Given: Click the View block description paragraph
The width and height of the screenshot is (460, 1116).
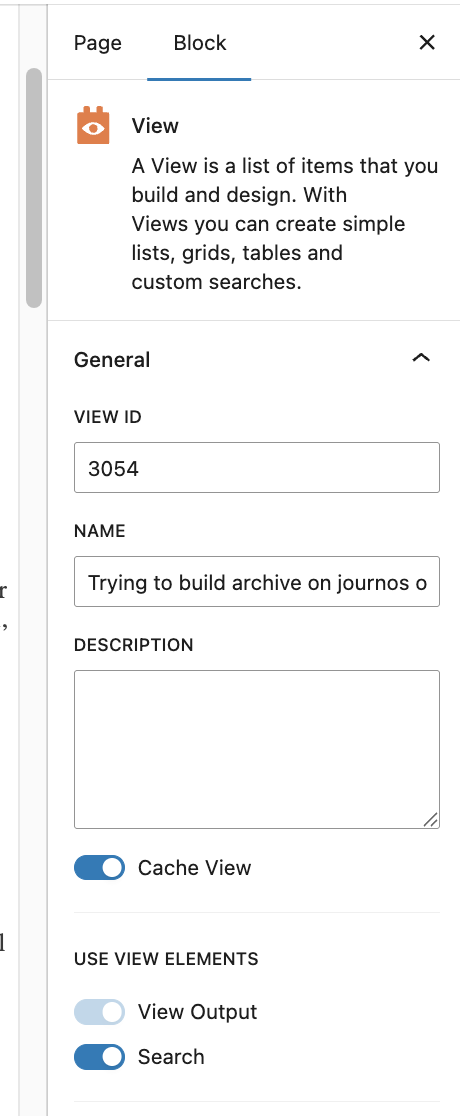Looking at the screenshot, I should (285, 224).
